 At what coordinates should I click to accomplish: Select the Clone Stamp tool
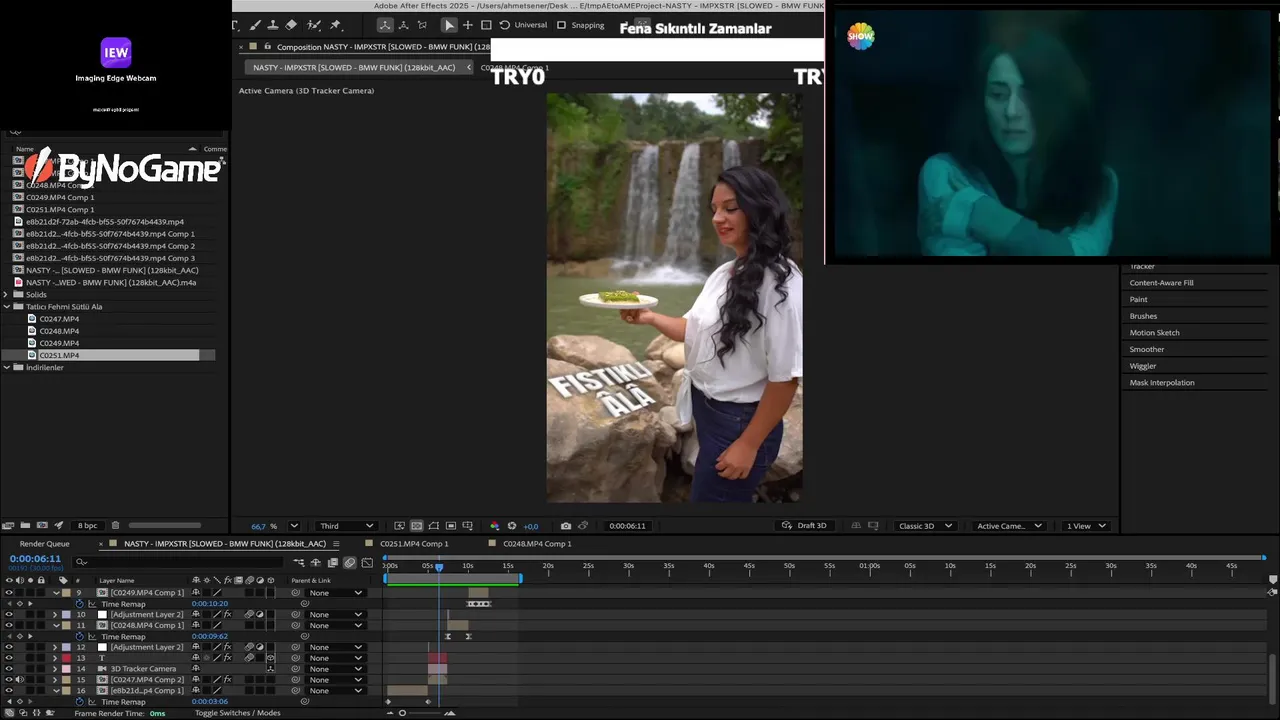(x=272, y=25)
